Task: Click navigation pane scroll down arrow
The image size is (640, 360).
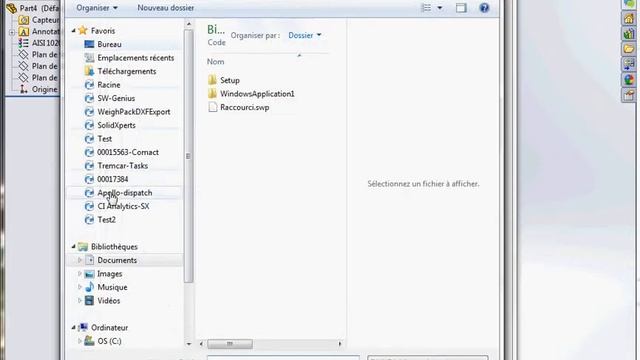Action: (188, 344)
